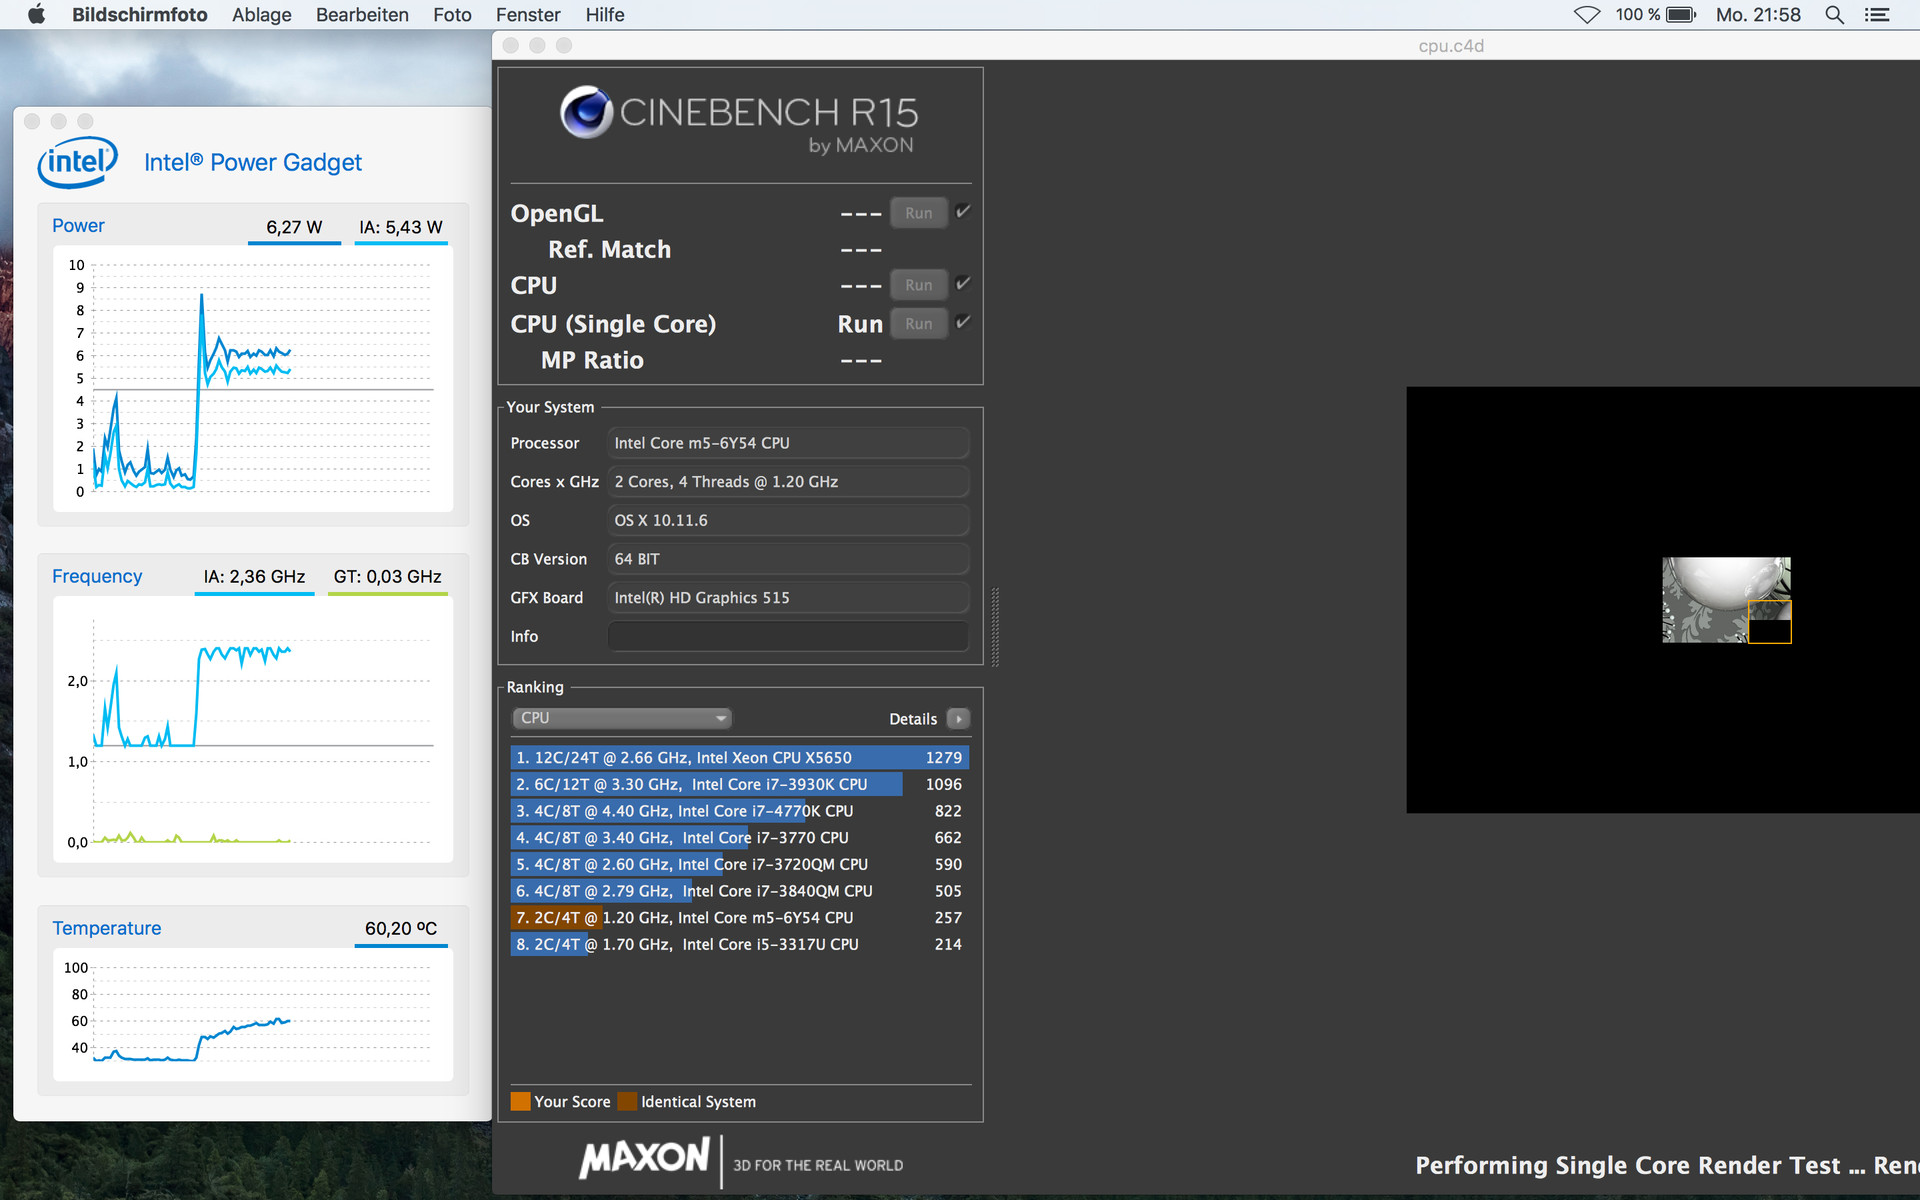Image resolution: width=1920 pixels, height=1200 pixels.
Task: Click the Intel logo in Power Gadget
Action: [77, 162]
